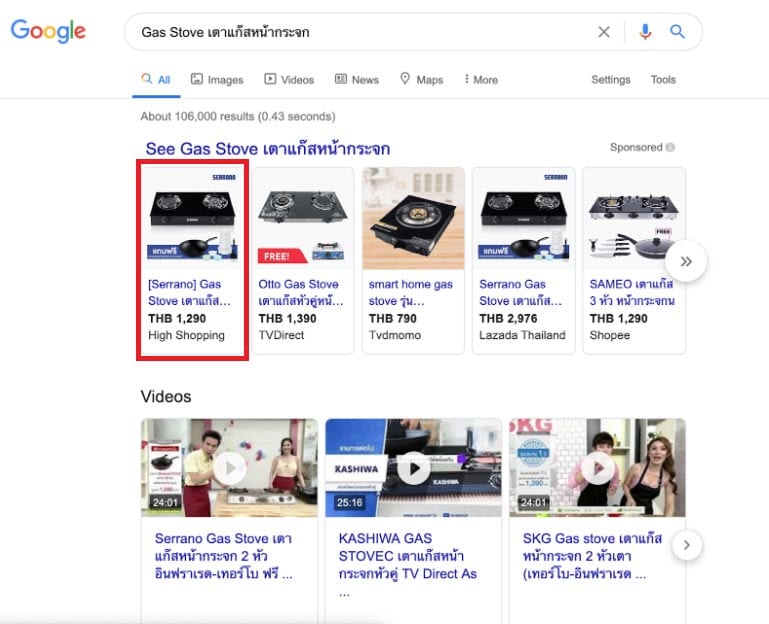Open search Tools
The width and height of the screenshot is (769, 624).
663,79
